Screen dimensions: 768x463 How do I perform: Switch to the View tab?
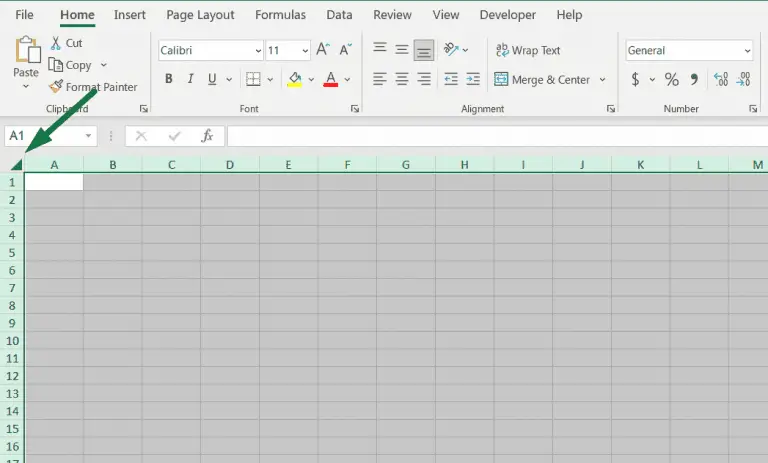point(446,15)
